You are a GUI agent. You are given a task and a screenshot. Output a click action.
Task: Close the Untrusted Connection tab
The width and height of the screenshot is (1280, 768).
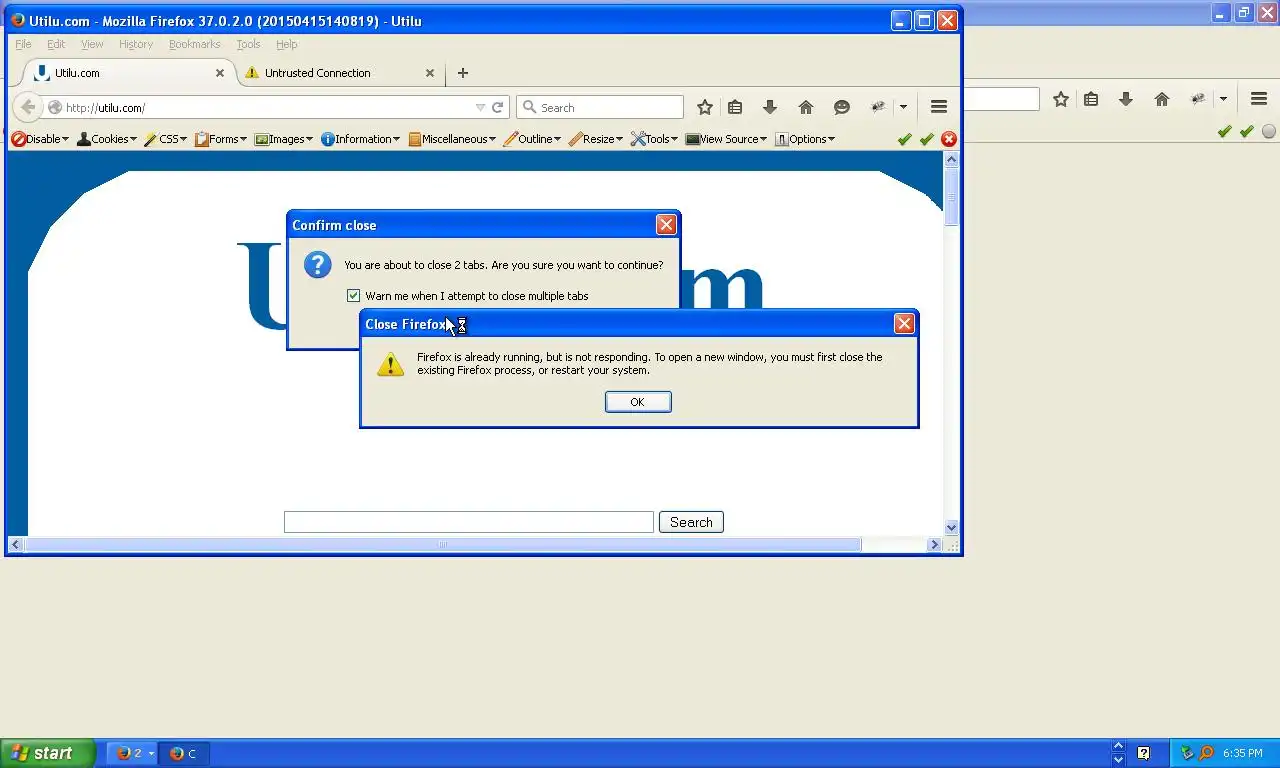click(x=430, y=73)
